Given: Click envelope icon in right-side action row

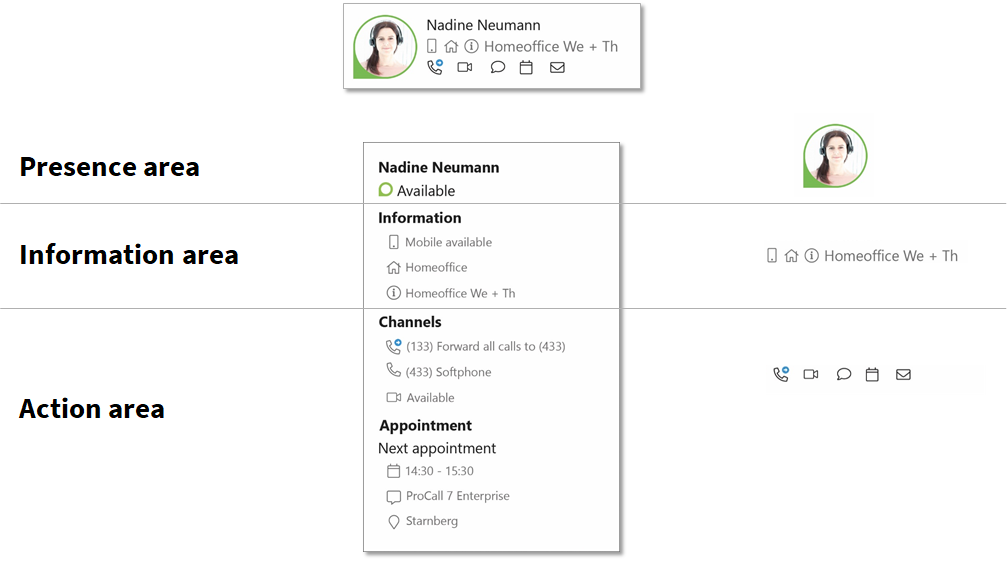Looking at the screenshot, I should click(x=903, y=374).
